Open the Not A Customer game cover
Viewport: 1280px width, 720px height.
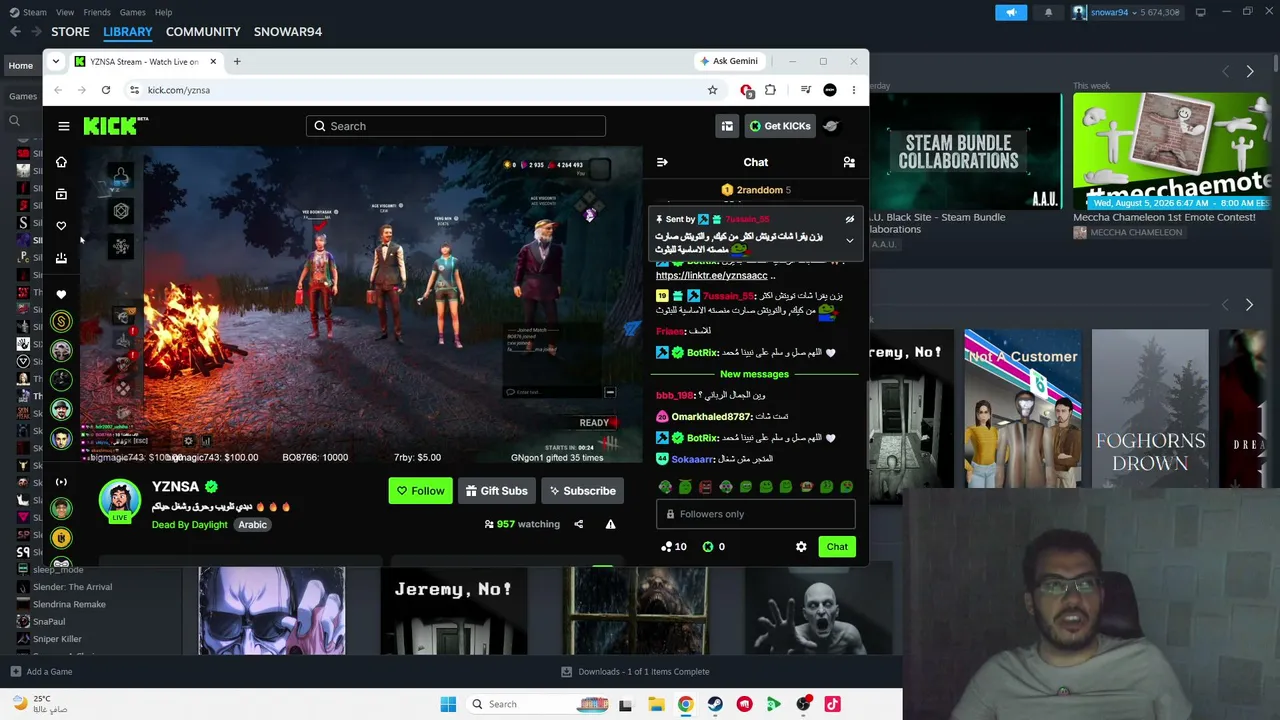point(1022,408)
